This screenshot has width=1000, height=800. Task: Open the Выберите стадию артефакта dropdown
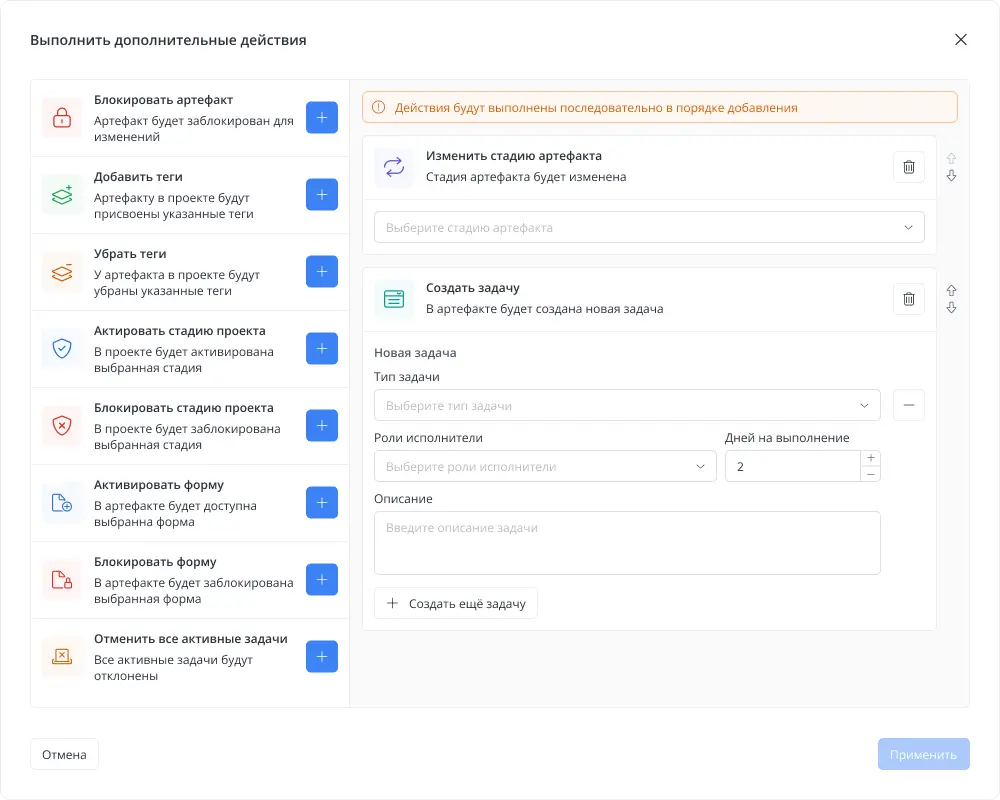click(x=649, y=227)
